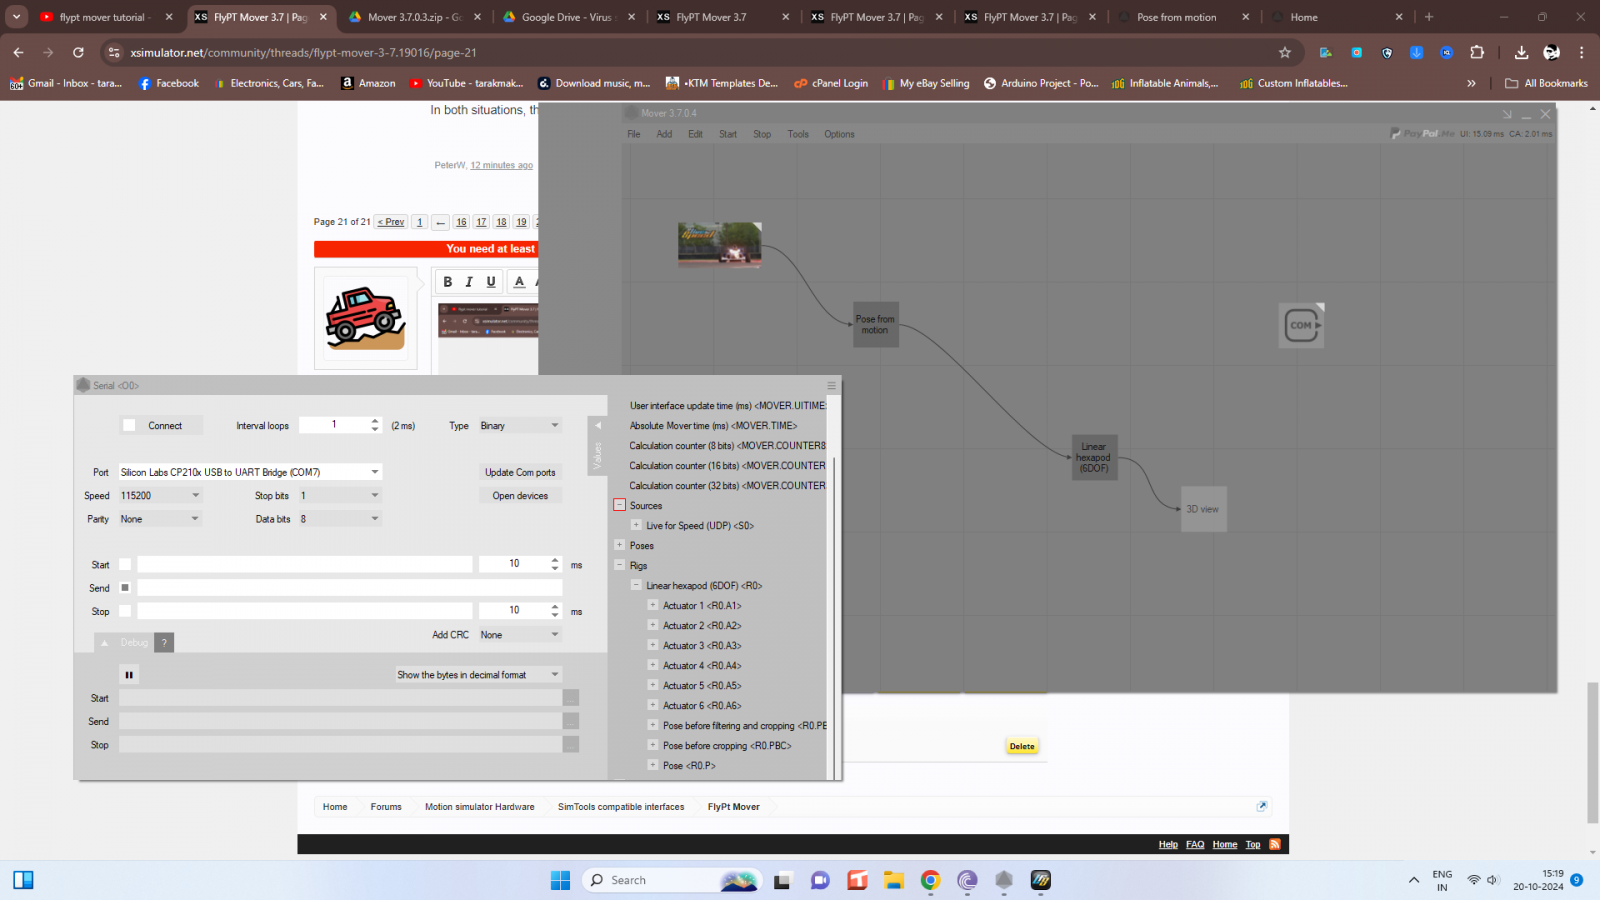Click the Live for Speed source thumbnail
1600x900 pixels.
pos(719,244)
